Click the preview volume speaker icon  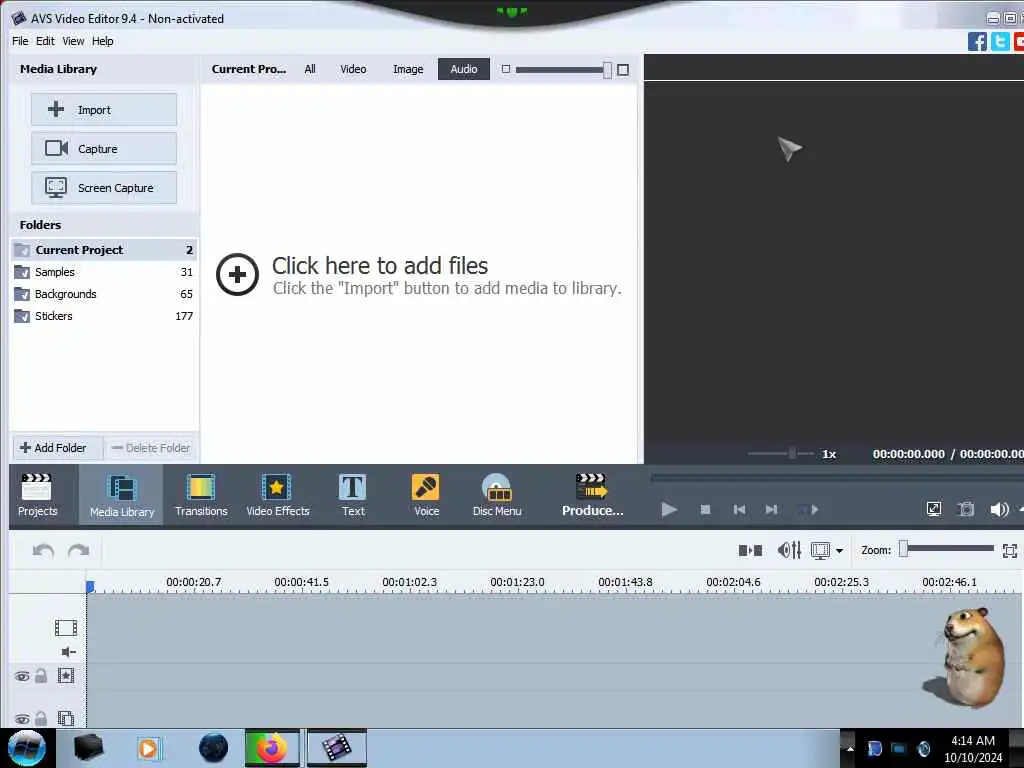(x=999, y=509)
